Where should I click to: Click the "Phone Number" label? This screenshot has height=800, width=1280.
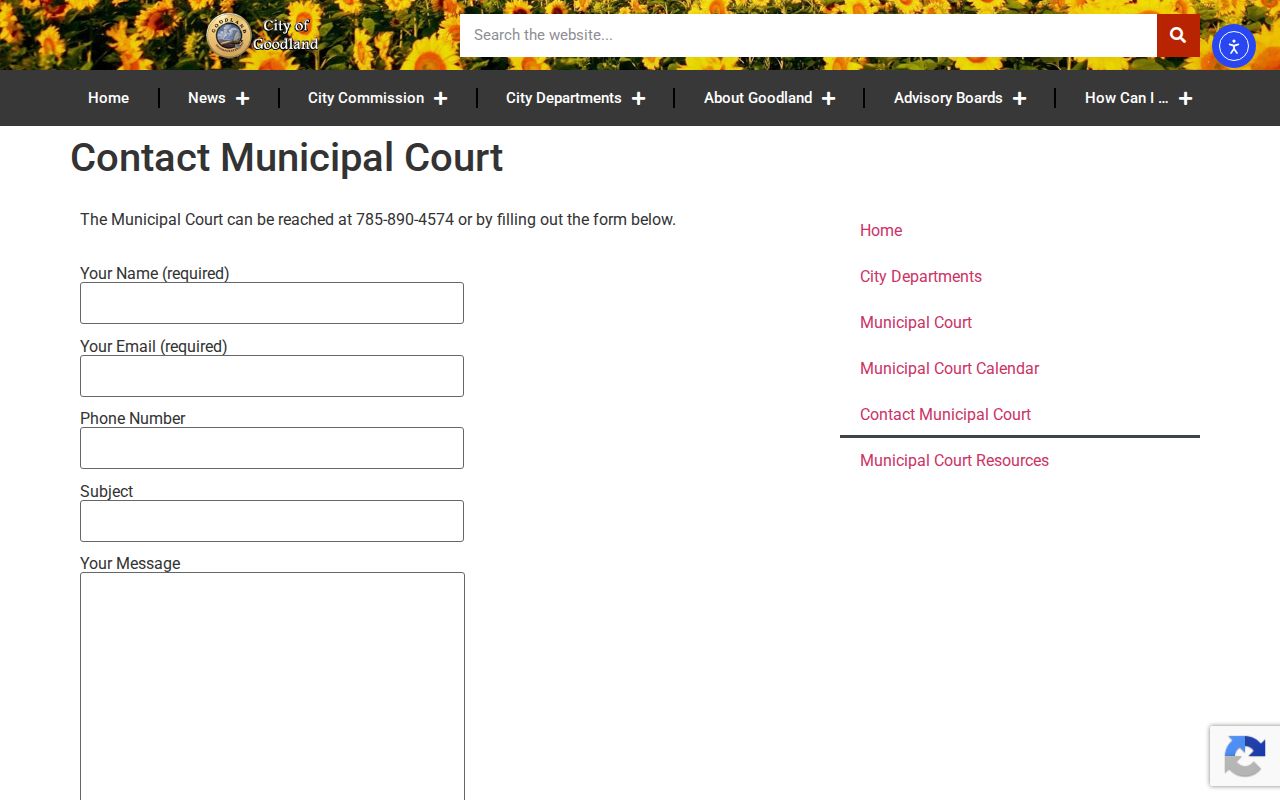click(133, 418)
